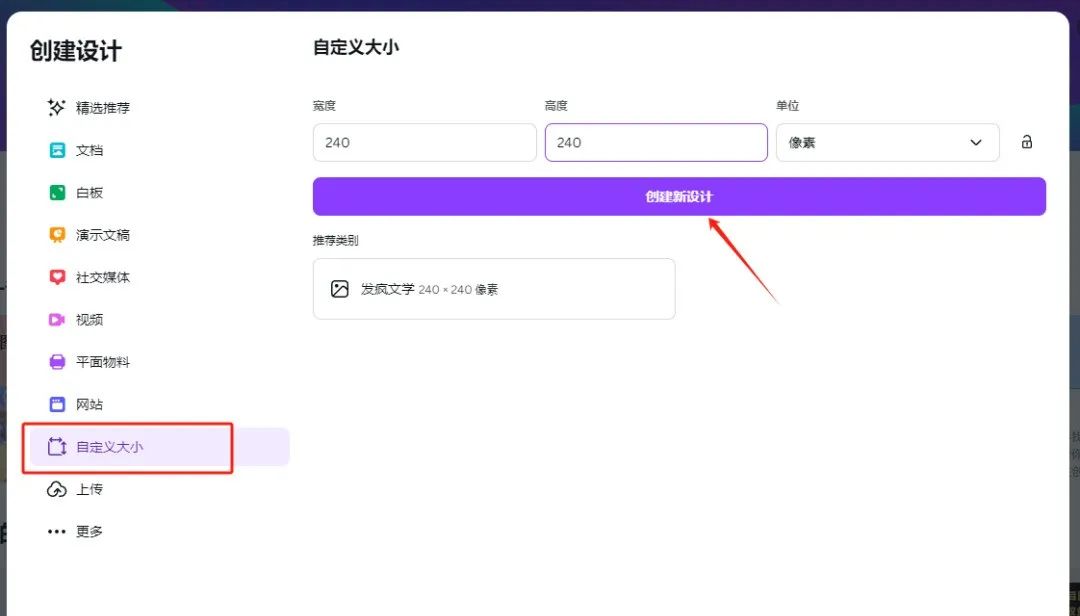Open the 文档 document icon
Viewport: 1080px width, 616px height.
coord(57,150)
